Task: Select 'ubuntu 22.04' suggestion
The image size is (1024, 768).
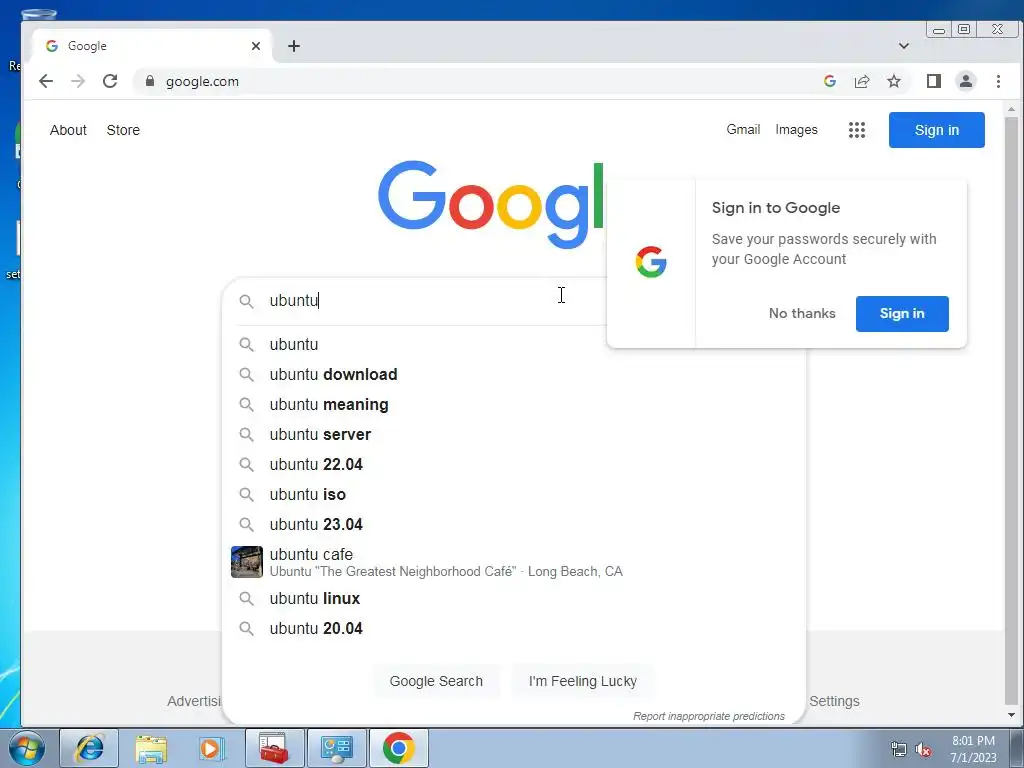Action: 514,464
